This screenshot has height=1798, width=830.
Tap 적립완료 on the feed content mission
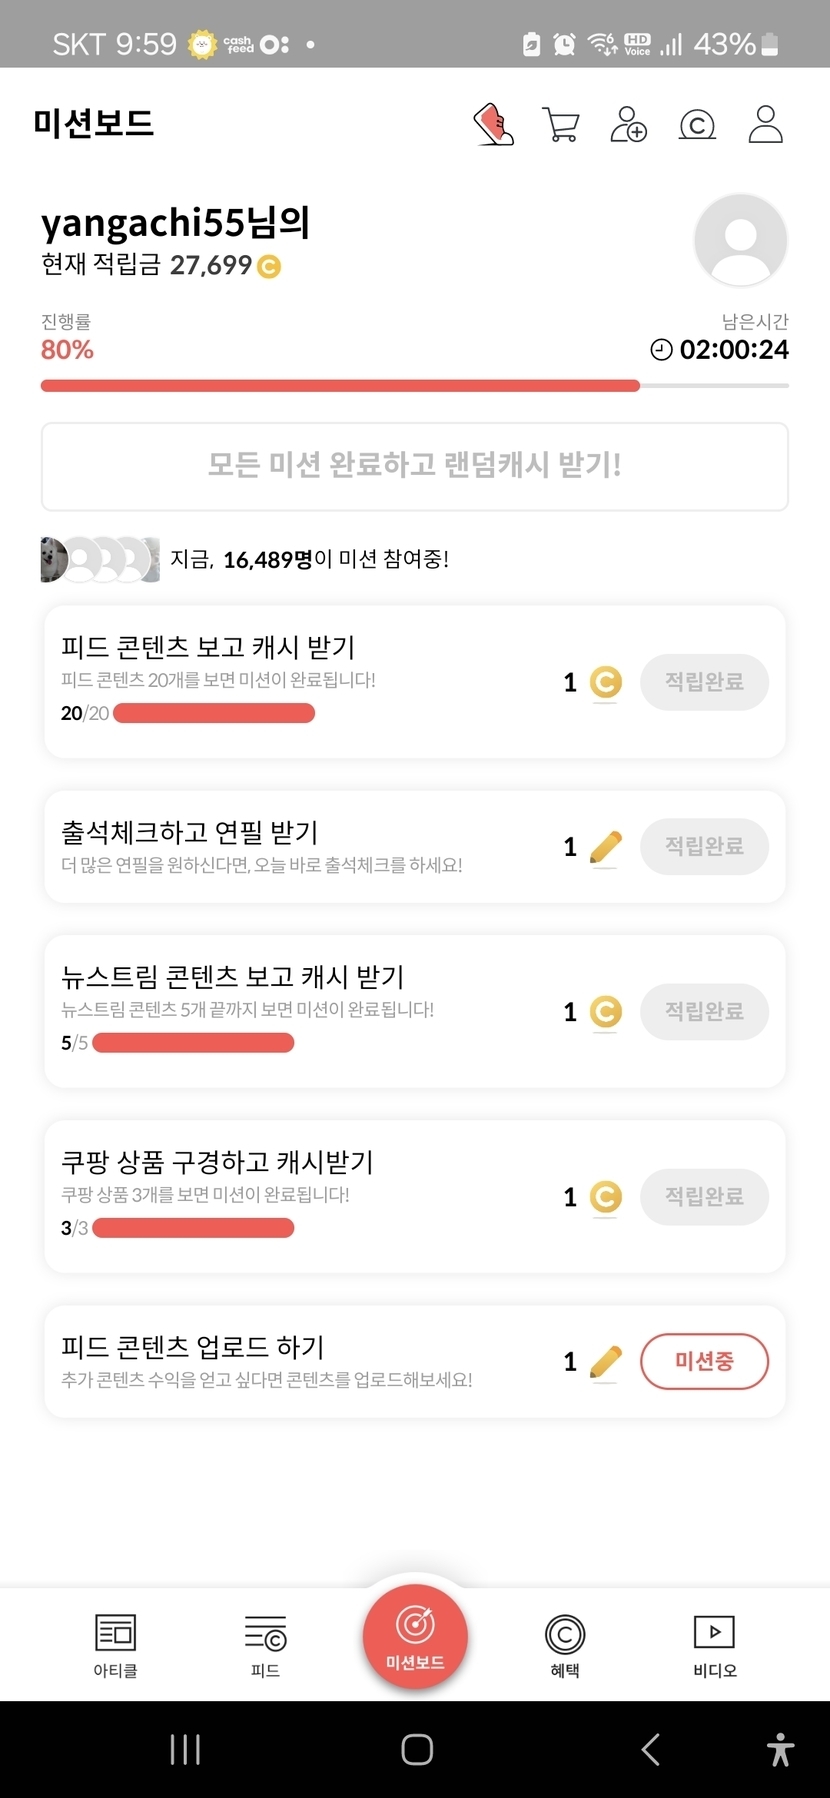pos(704,682)
